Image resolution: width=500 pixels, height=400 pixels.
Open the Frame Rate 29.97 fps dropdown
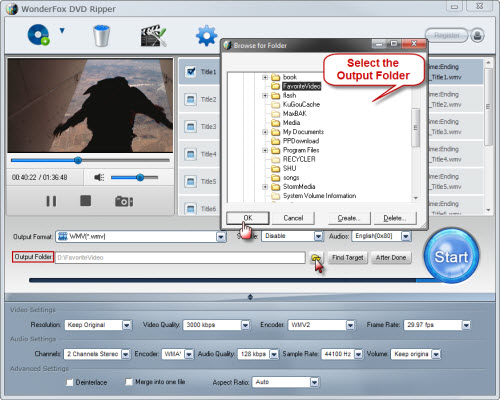[x=466, y=325]
